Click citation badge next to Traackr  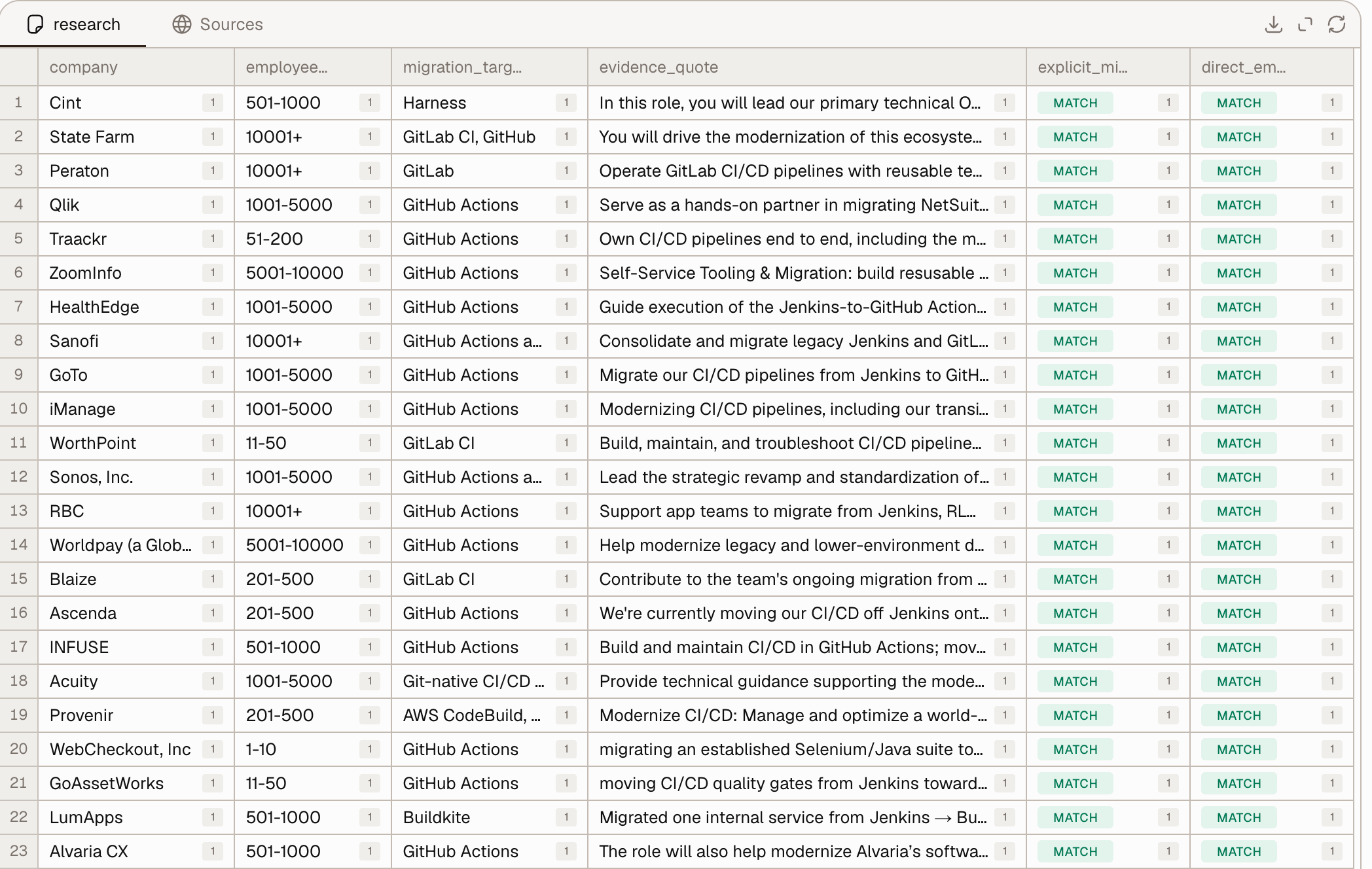(212, 239)
